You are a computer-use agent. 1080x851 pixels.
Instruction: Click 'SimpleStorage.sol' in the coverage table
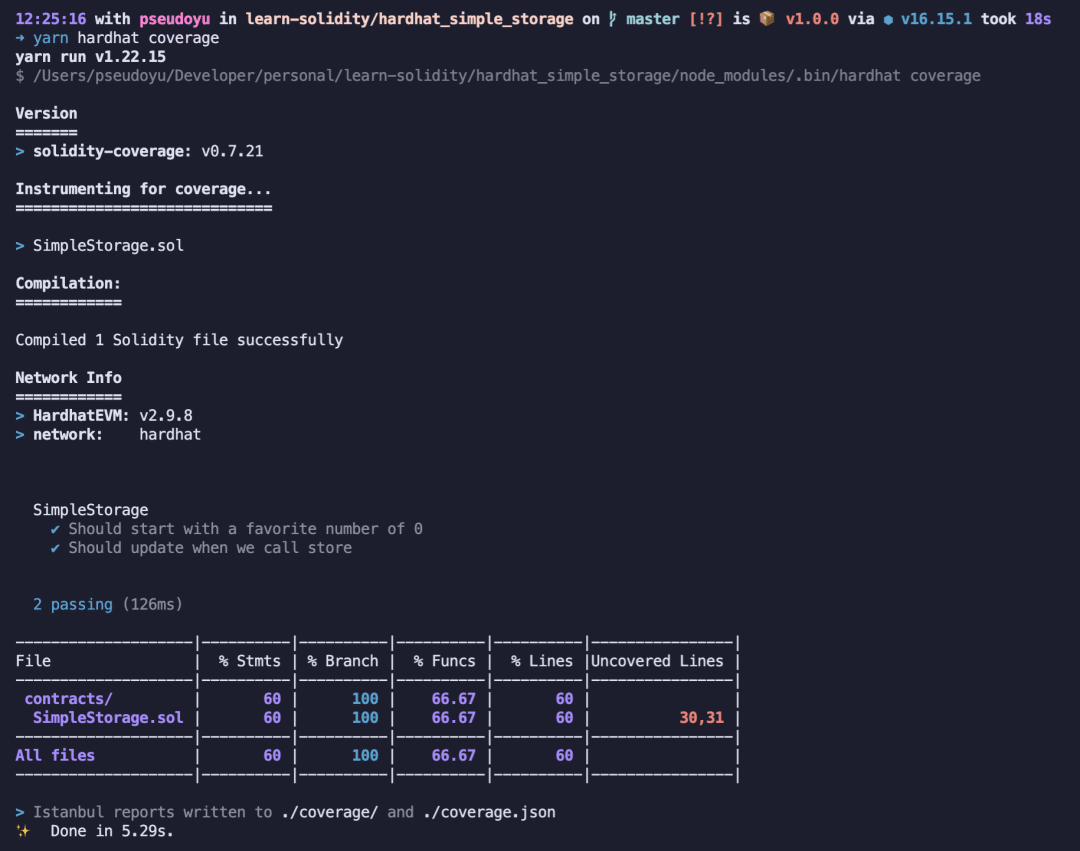(108, 717)
